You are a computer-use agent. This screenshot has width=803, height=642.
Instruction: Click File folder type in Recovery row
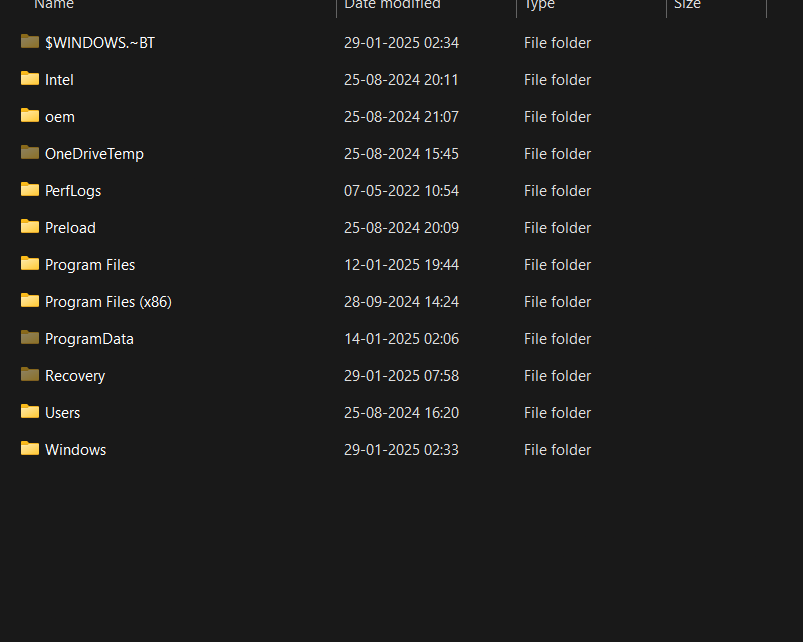[558, 376]
